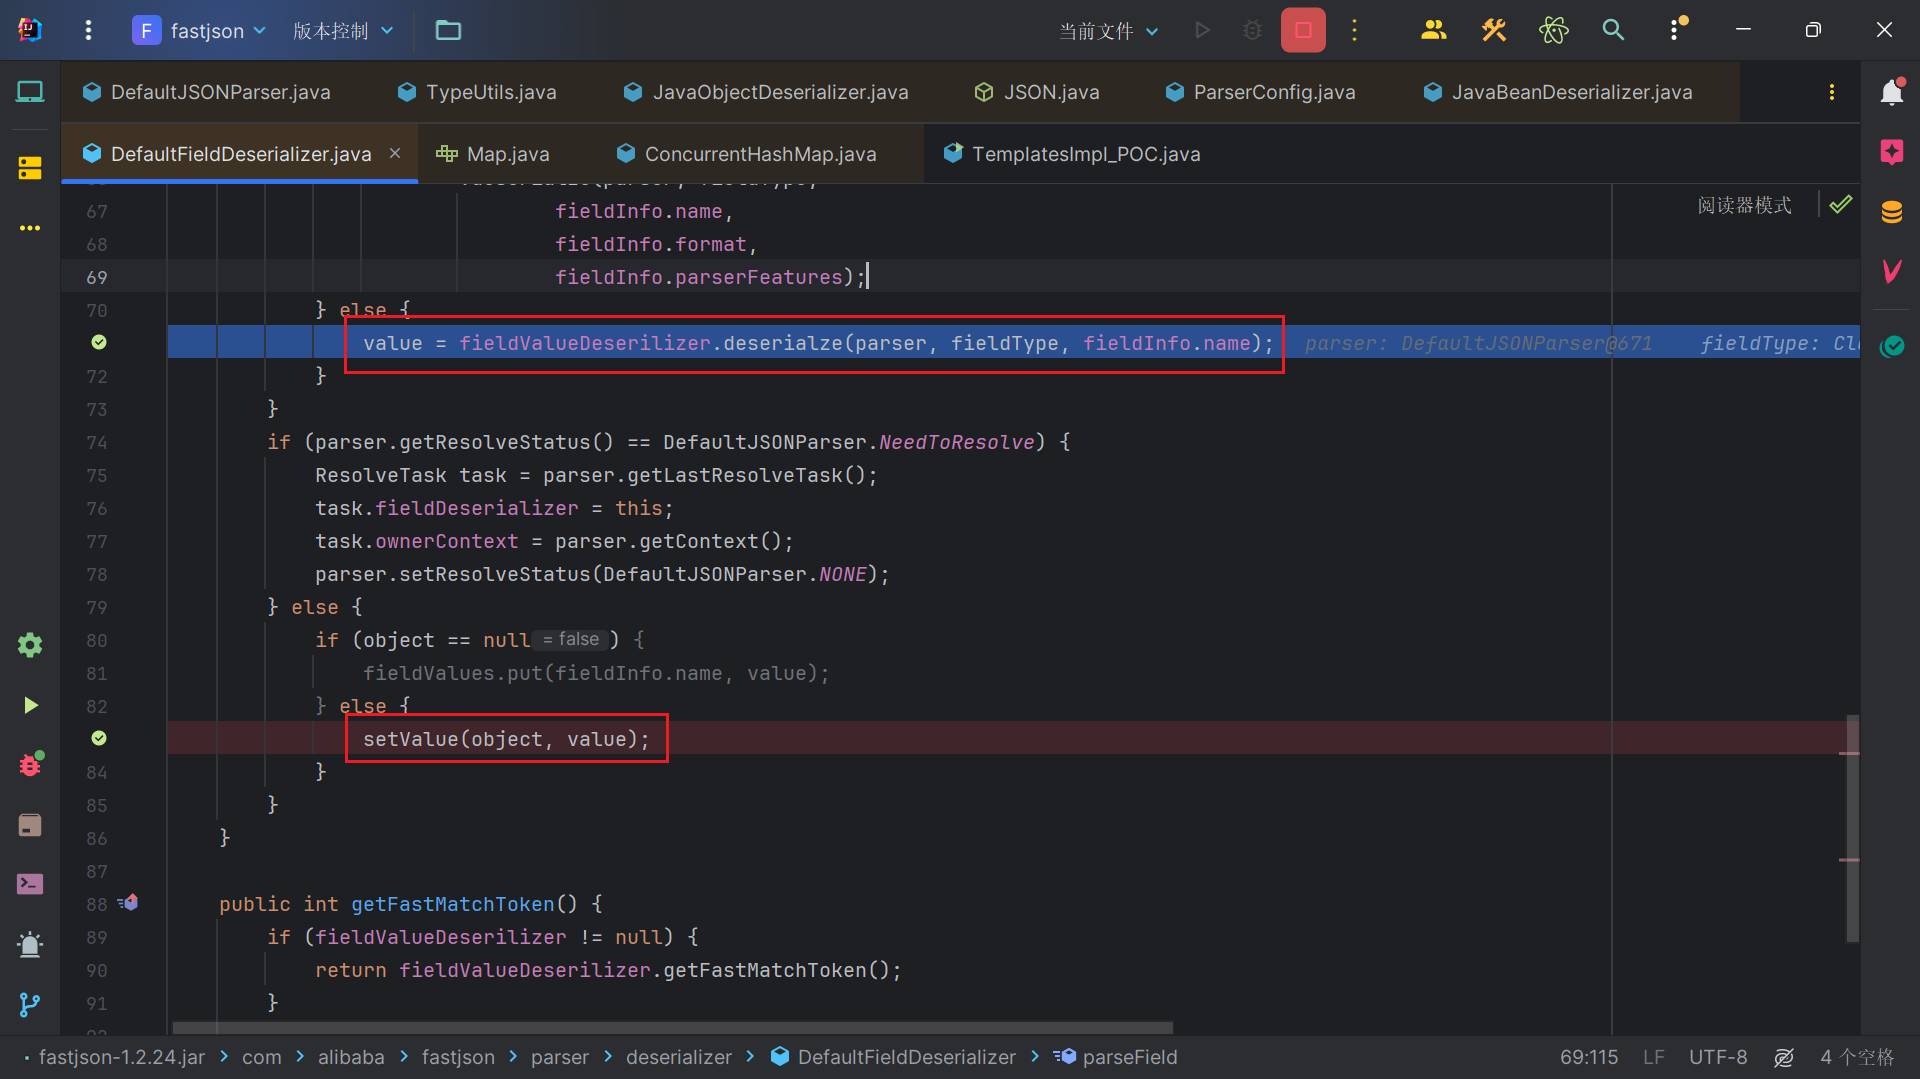Open the atom-shaped AI assistant icon
Screen dimensions: 1920x1079
coord(1554,30)
